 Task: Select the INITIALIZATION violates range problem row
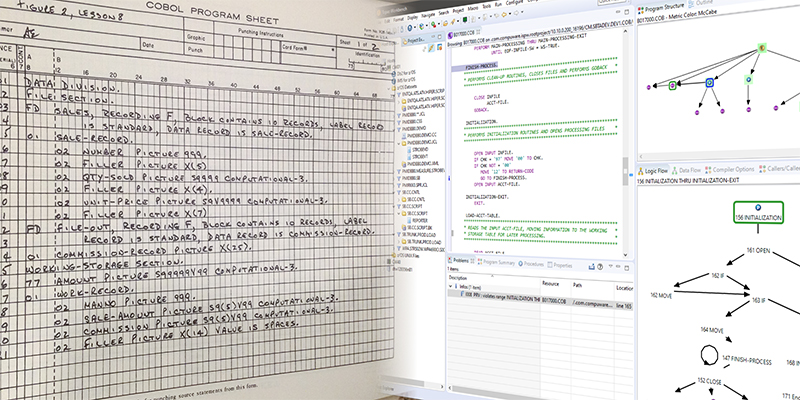540,298
